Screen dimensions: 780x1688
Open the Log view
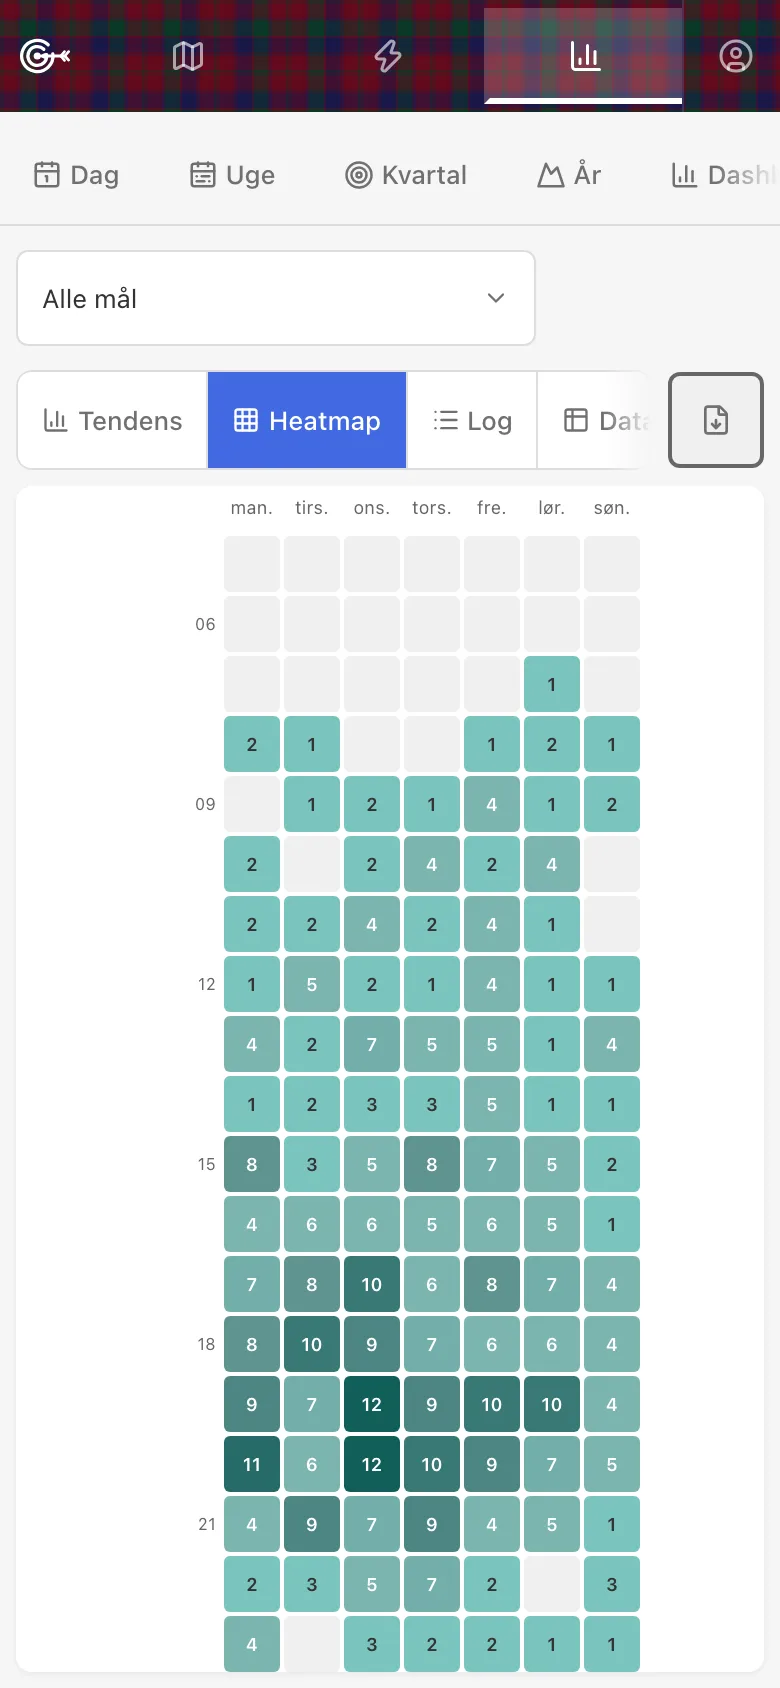pyautogui.click(x=472, y=420)
